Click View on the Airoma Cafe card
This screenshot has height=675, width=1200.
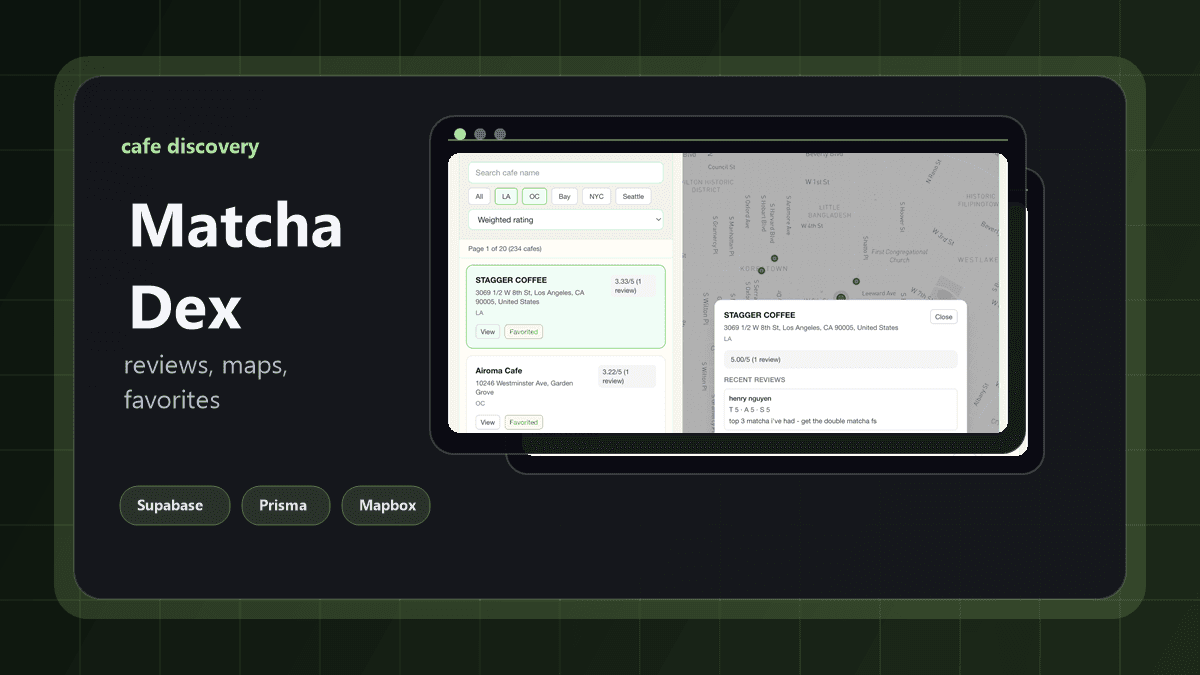[x=487, y=423]
